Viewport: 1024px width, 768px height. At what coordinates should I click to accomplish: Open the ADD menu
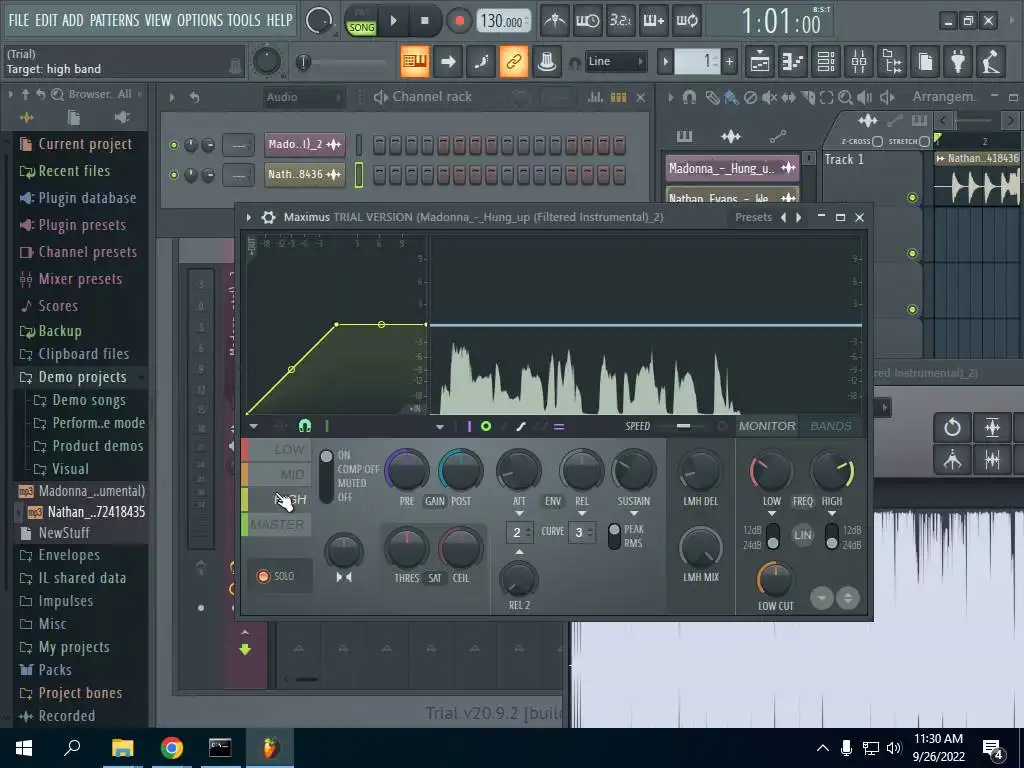point(72,20)
